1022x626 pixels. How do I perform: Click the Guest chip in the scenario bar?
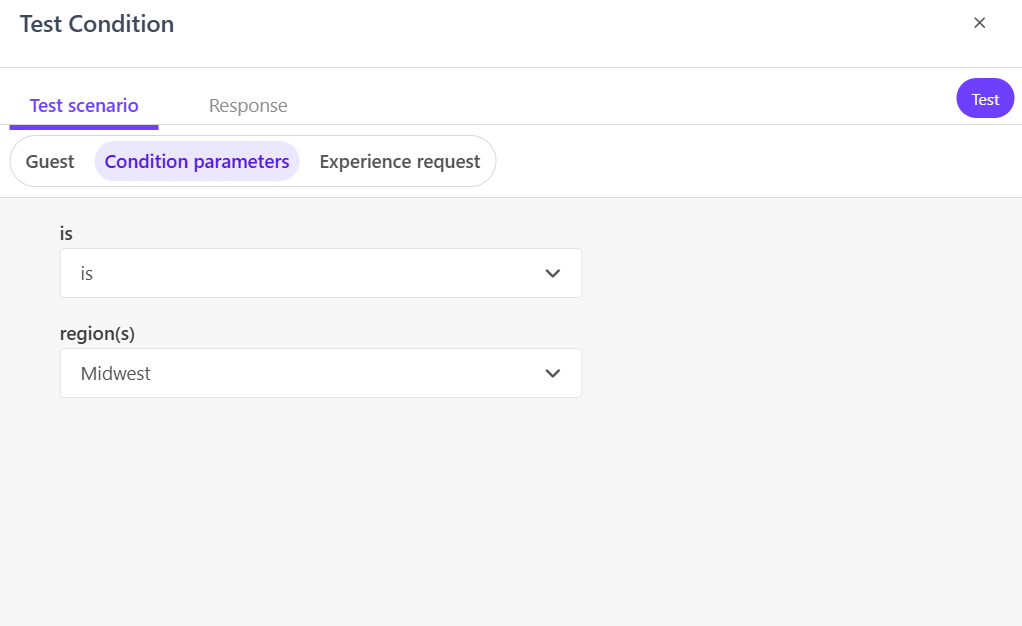click(x=51, y=160)
